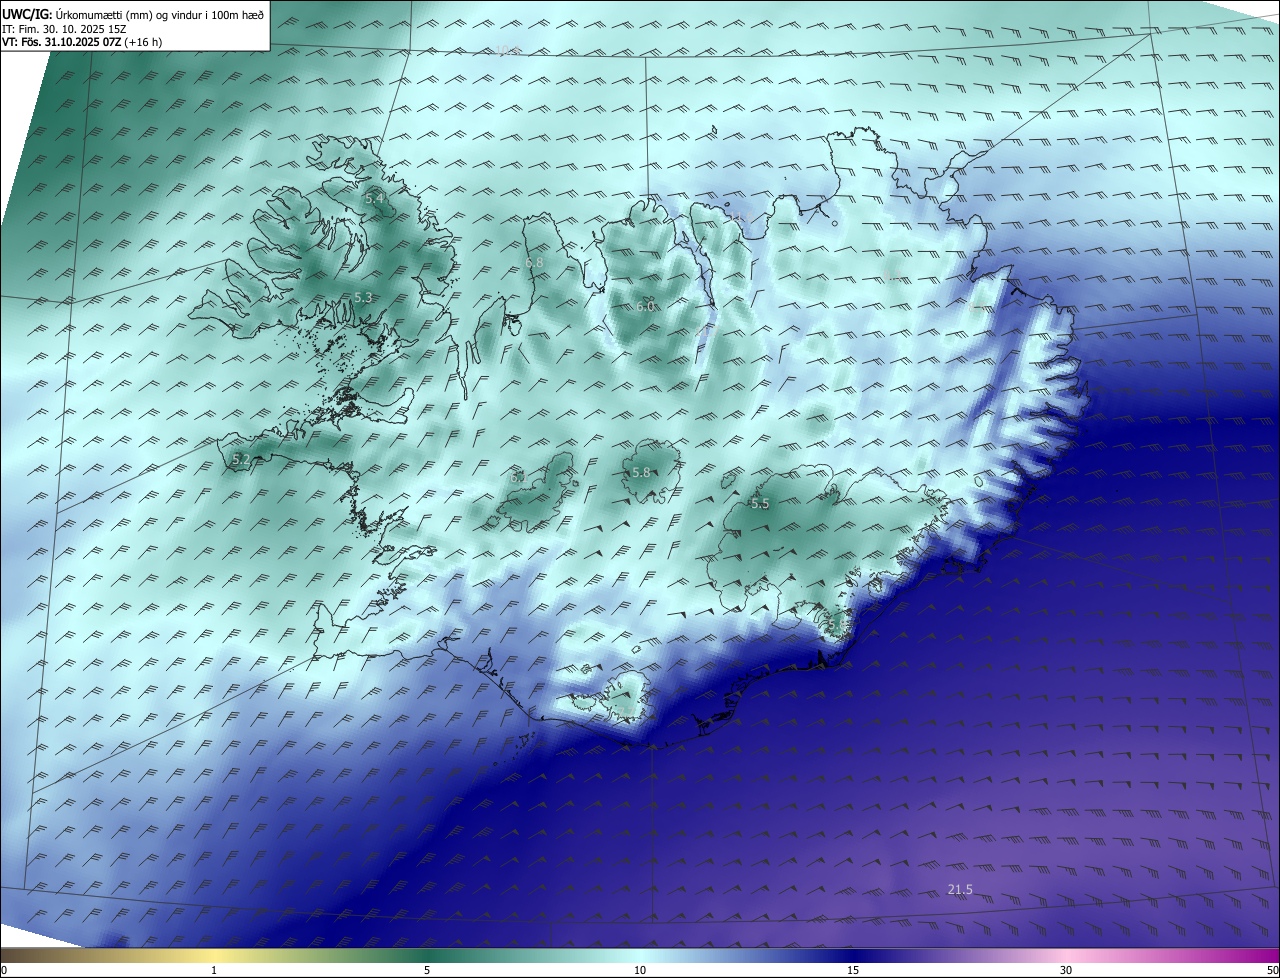Click the 5.2 value label on the western peninsula

pyautogui.click(x=241, y=459)
